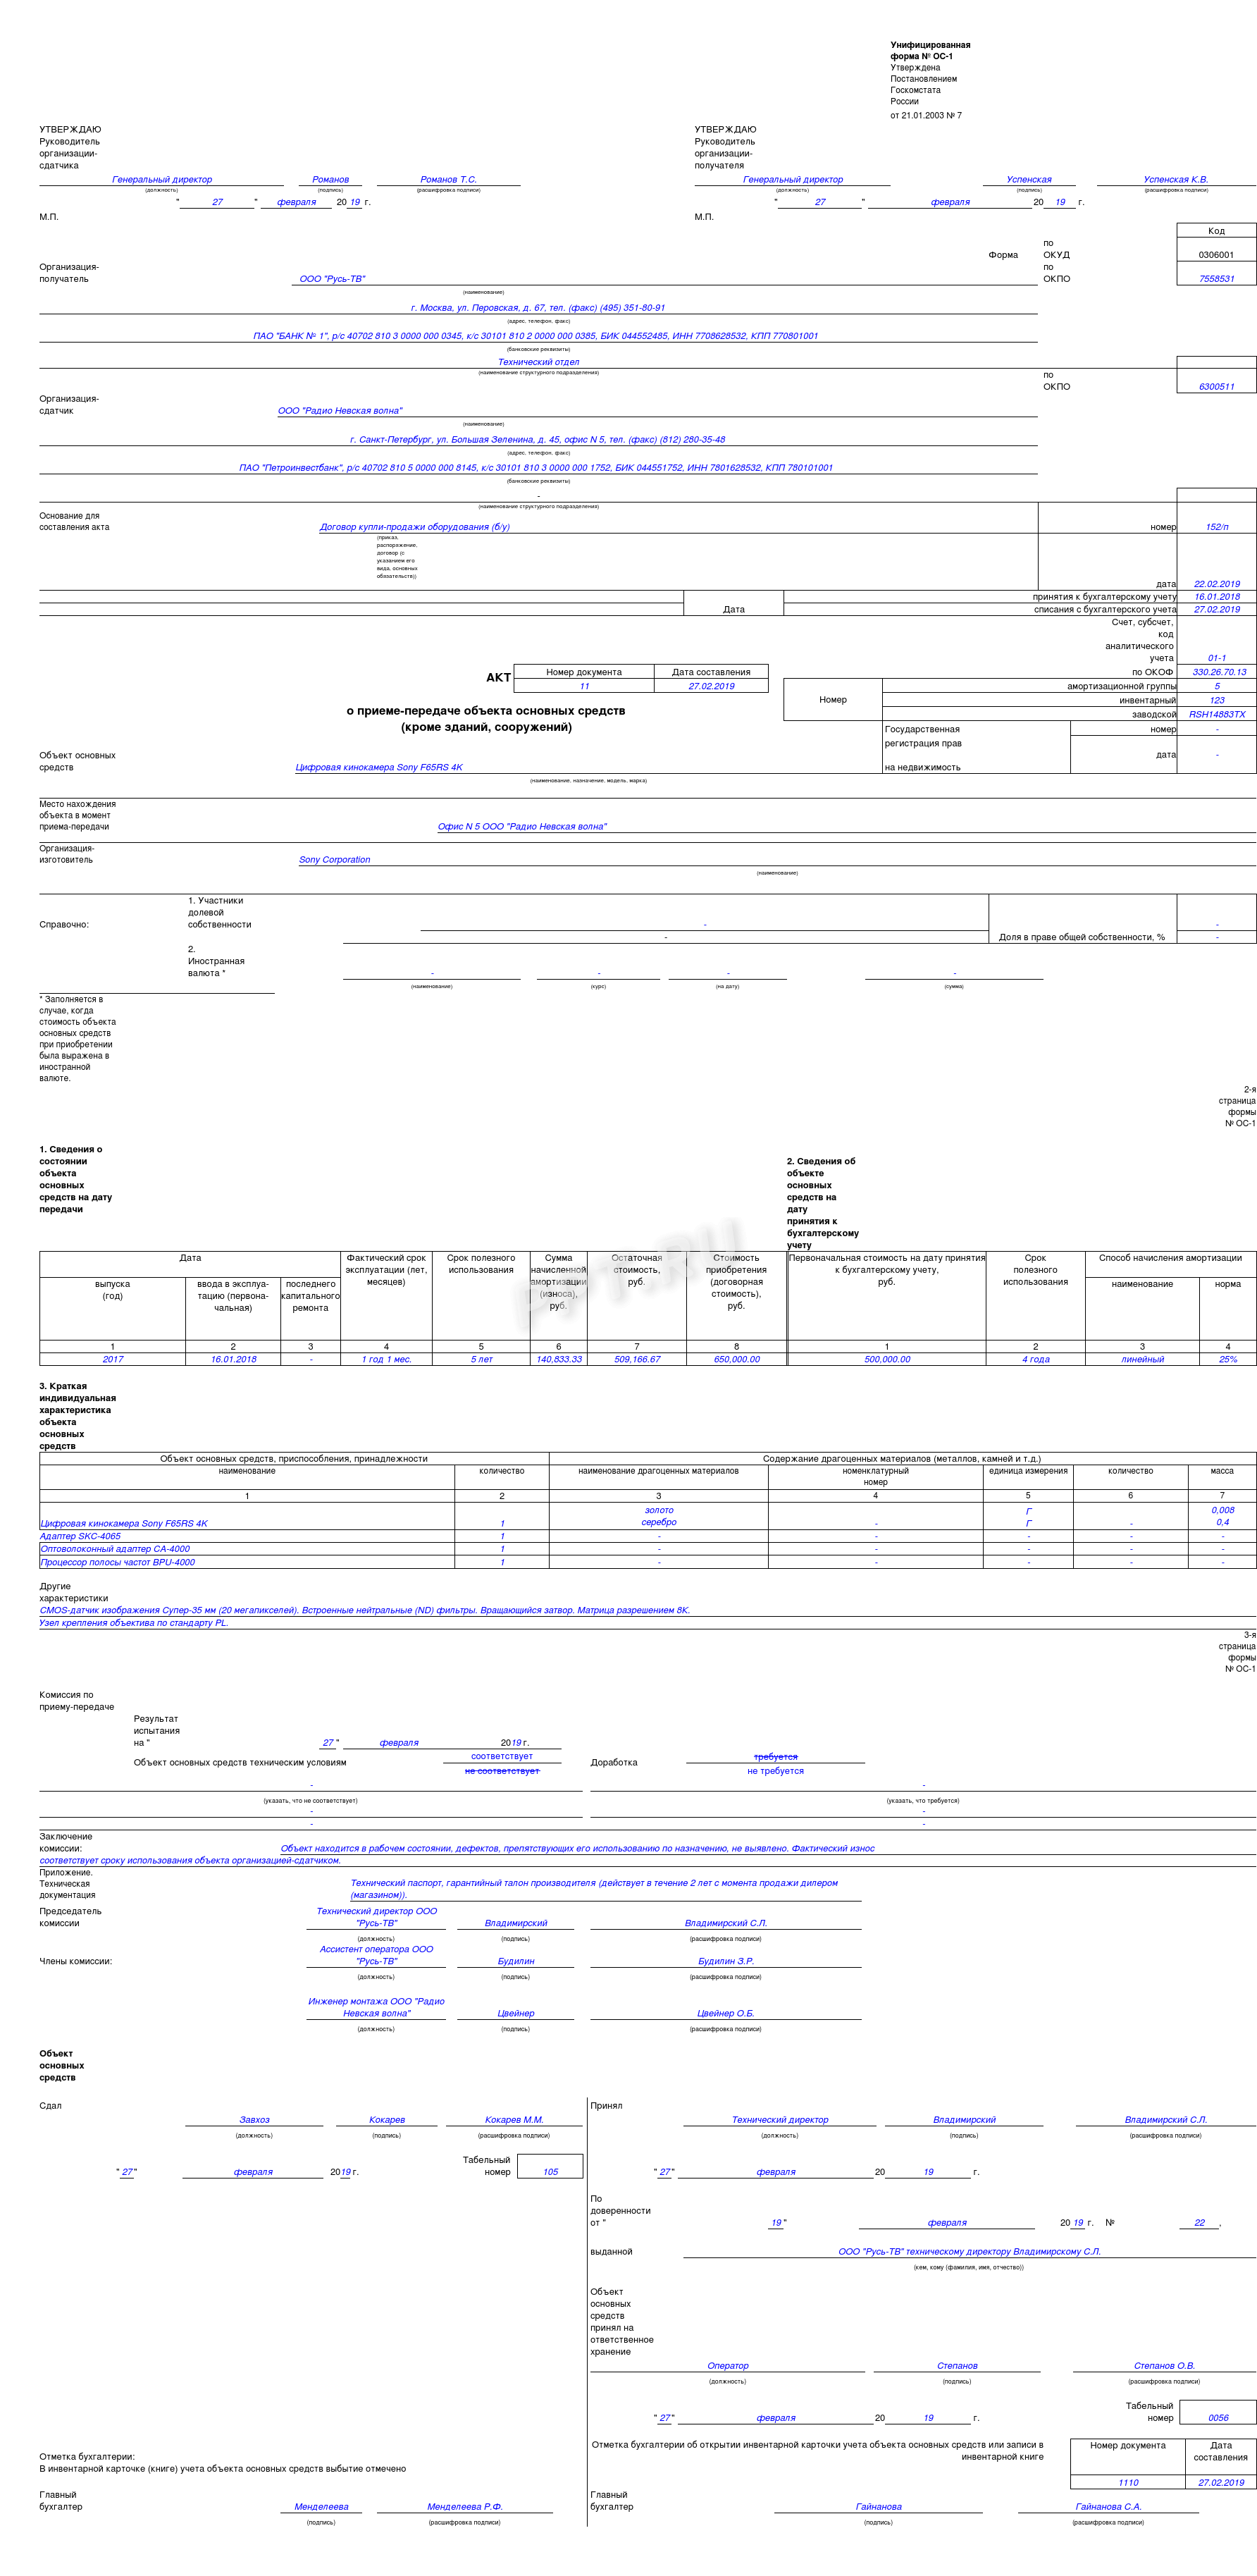Click manufacturer name 'Sony Corporation'
The image size is (1257, 2576).
334,860
